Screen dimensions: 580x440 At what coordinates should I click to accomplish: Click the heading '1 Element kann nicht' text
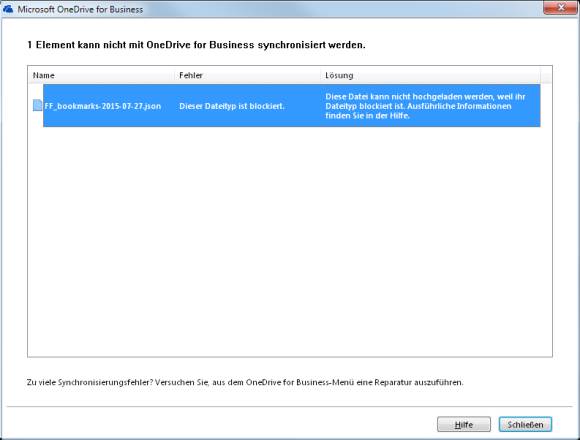(x=196, y=45)
